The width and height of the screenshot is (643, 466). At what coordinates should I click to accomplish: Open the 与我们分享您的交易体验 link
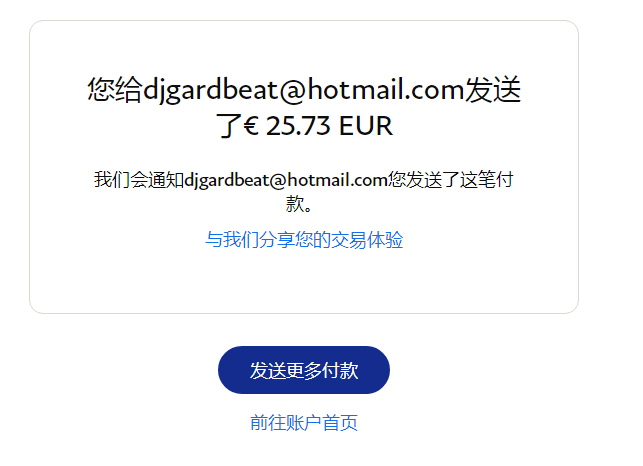pos(304,240)
